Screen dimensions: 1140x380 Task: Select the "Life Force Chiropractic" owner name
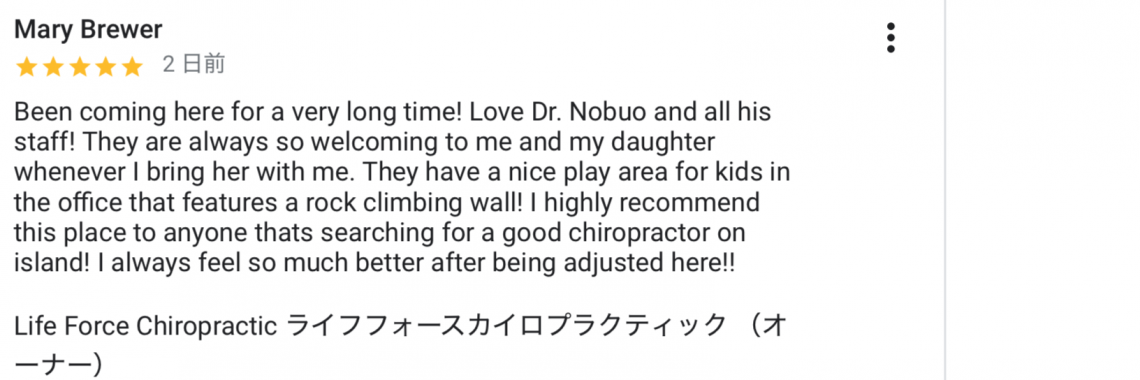coord(145,326)
